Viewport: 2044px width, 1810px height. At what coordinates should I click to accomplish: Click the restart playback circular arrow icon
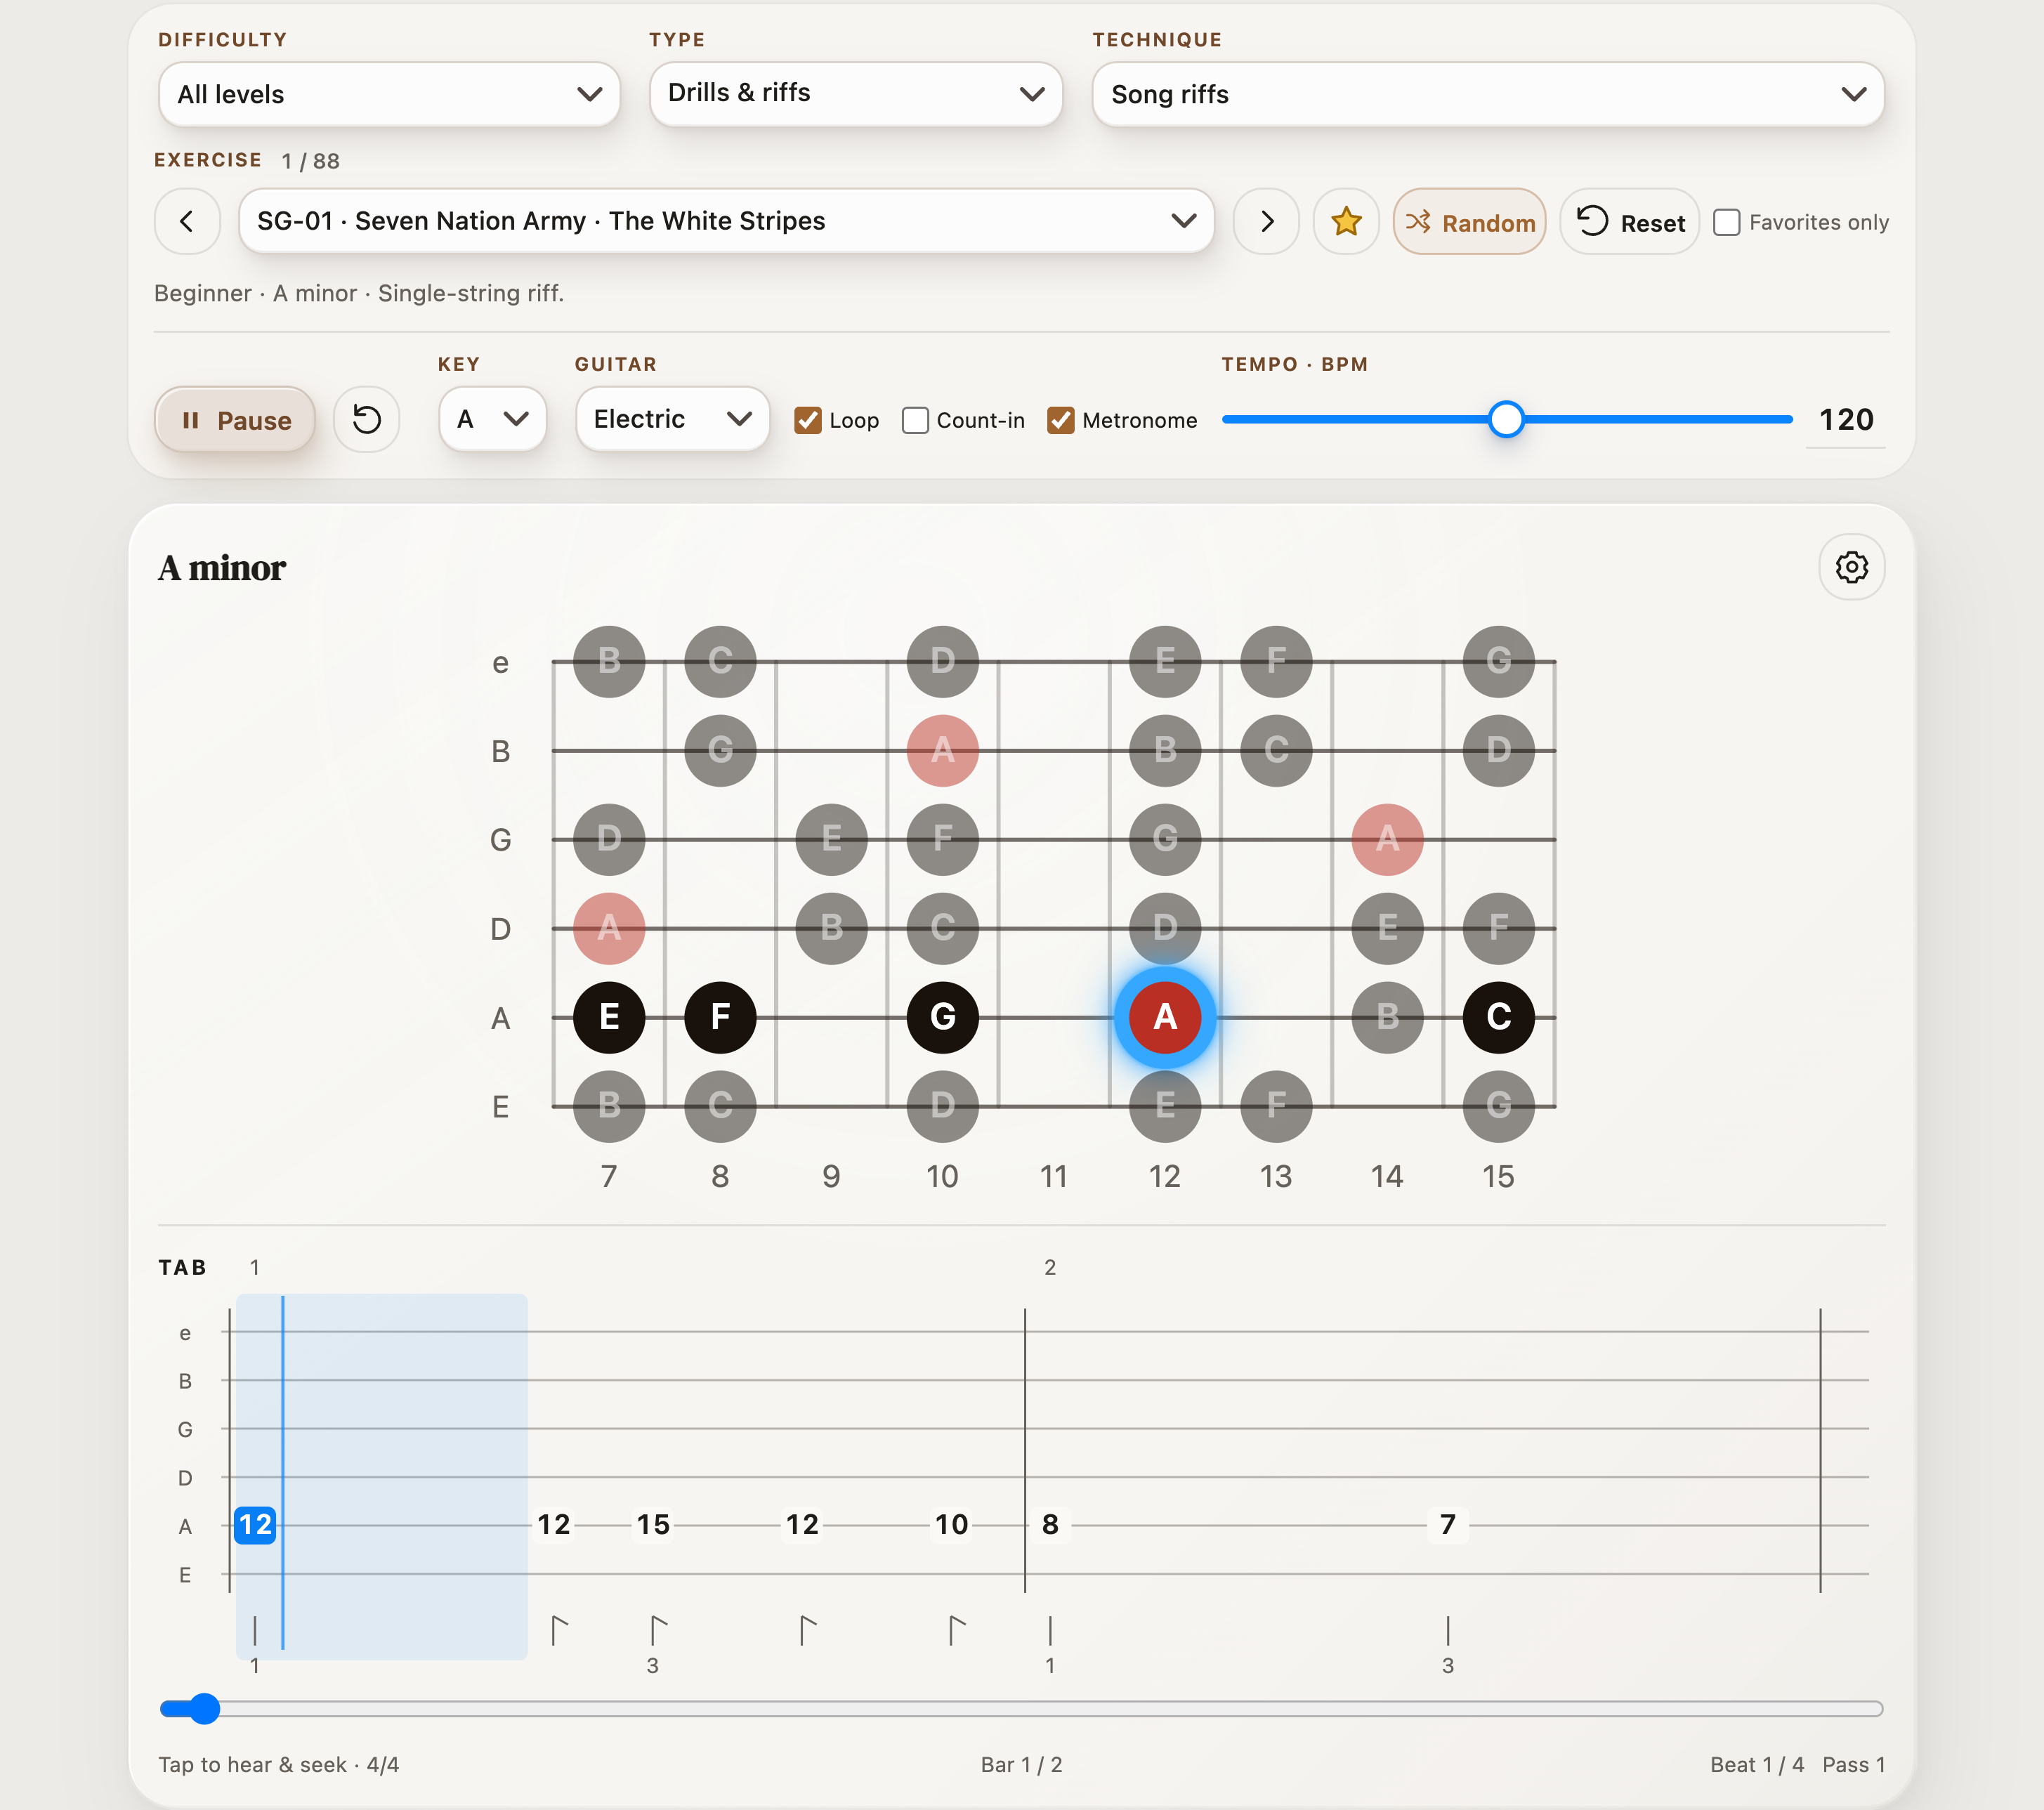367,419
